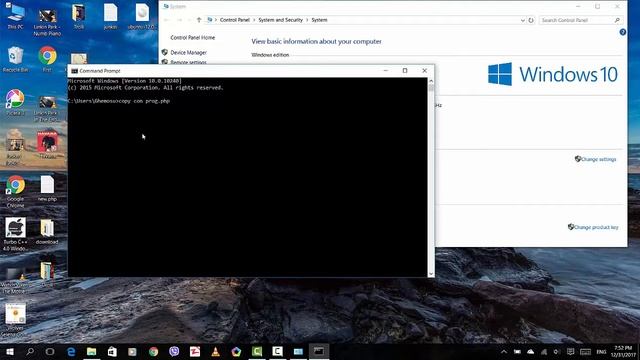640x360 pixels.
Task: Open the This PC desktop icon
Action: click(15, 16)
